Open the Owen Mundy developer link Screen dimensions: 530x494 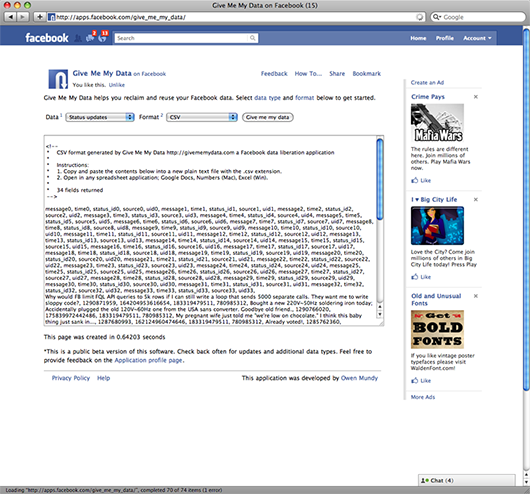coord(359,378)
